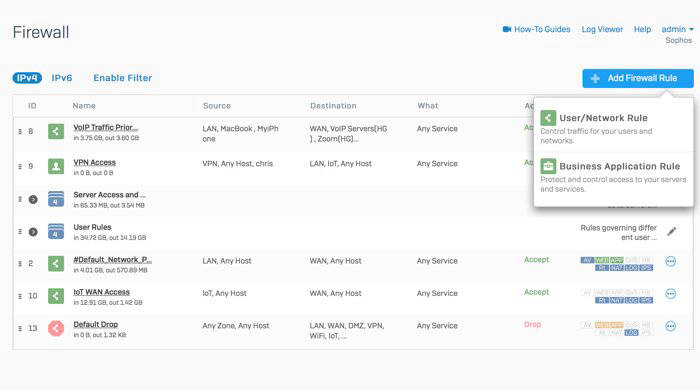Open the Log Viewer link
Viewport: 700px width, 390px height.
tap(602, 29)
